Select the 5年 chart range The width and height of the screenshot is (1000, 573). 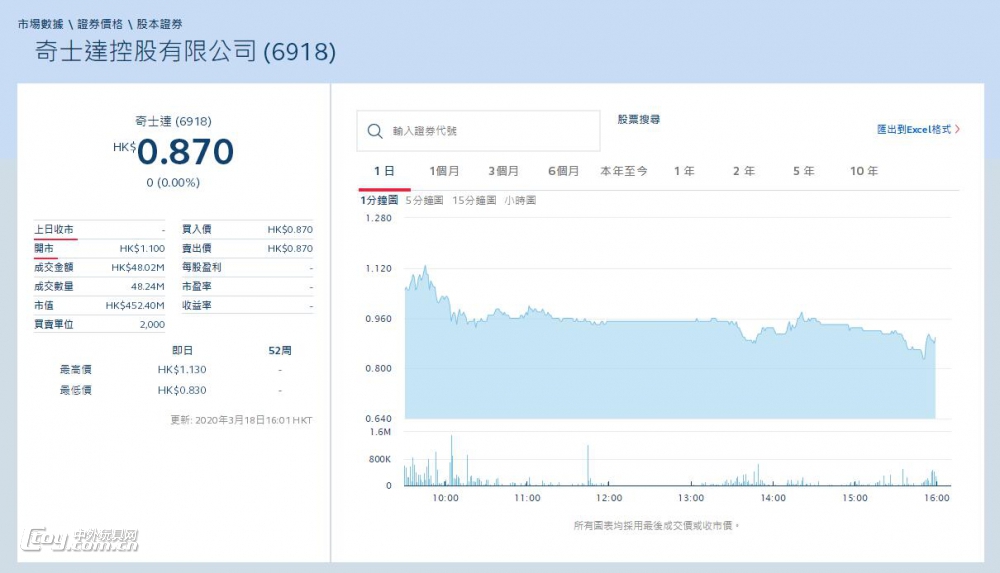[x=803, y=171]
